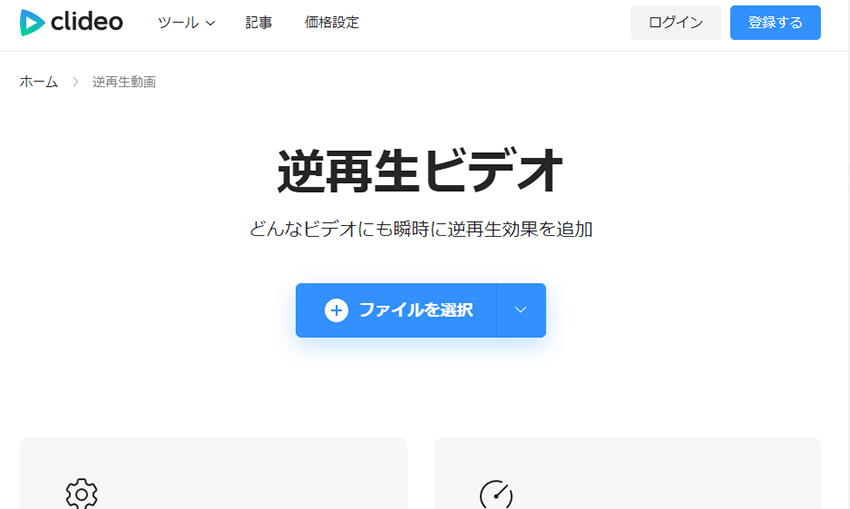Click the 逆再生ビデオ heading
The width and height of the screenshot is (850, 509).
click(421, 171)
